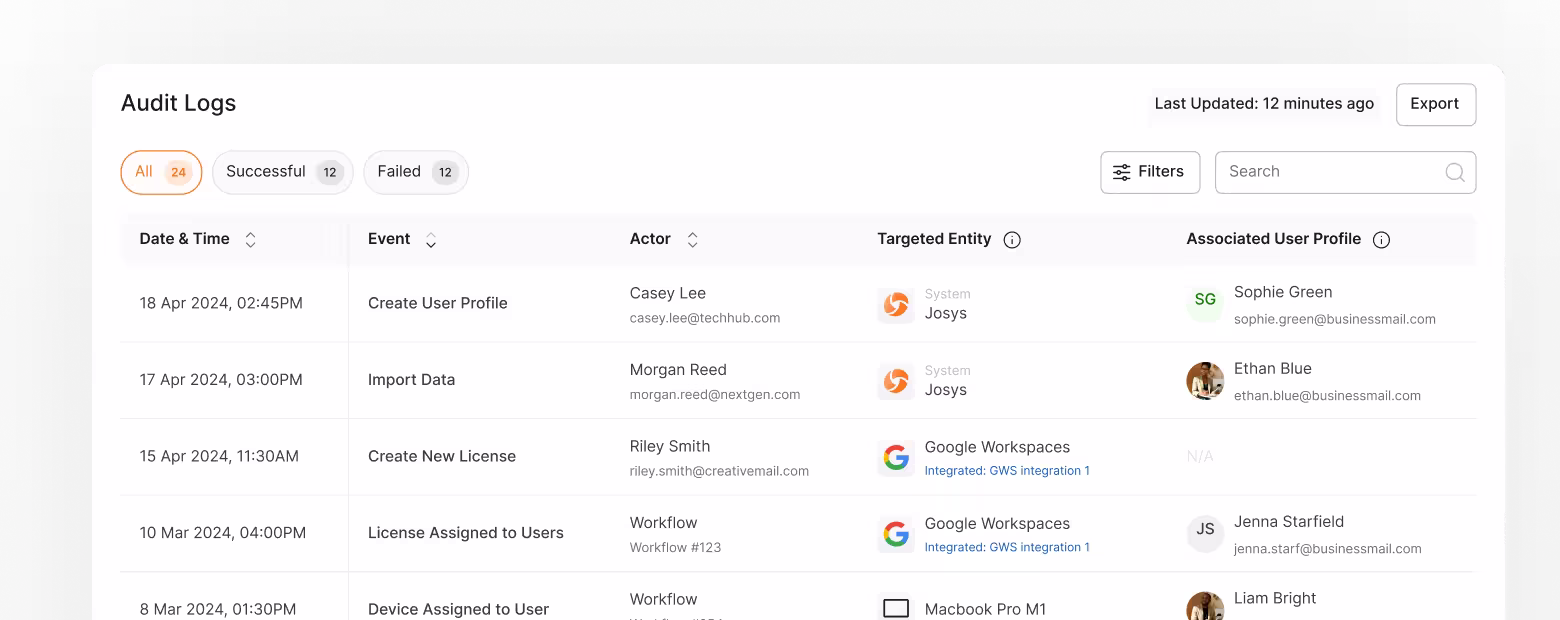Viewport: 1560px width, 620px height.
Task: Click the Date & Time column header
Action: tap(184, 239)
